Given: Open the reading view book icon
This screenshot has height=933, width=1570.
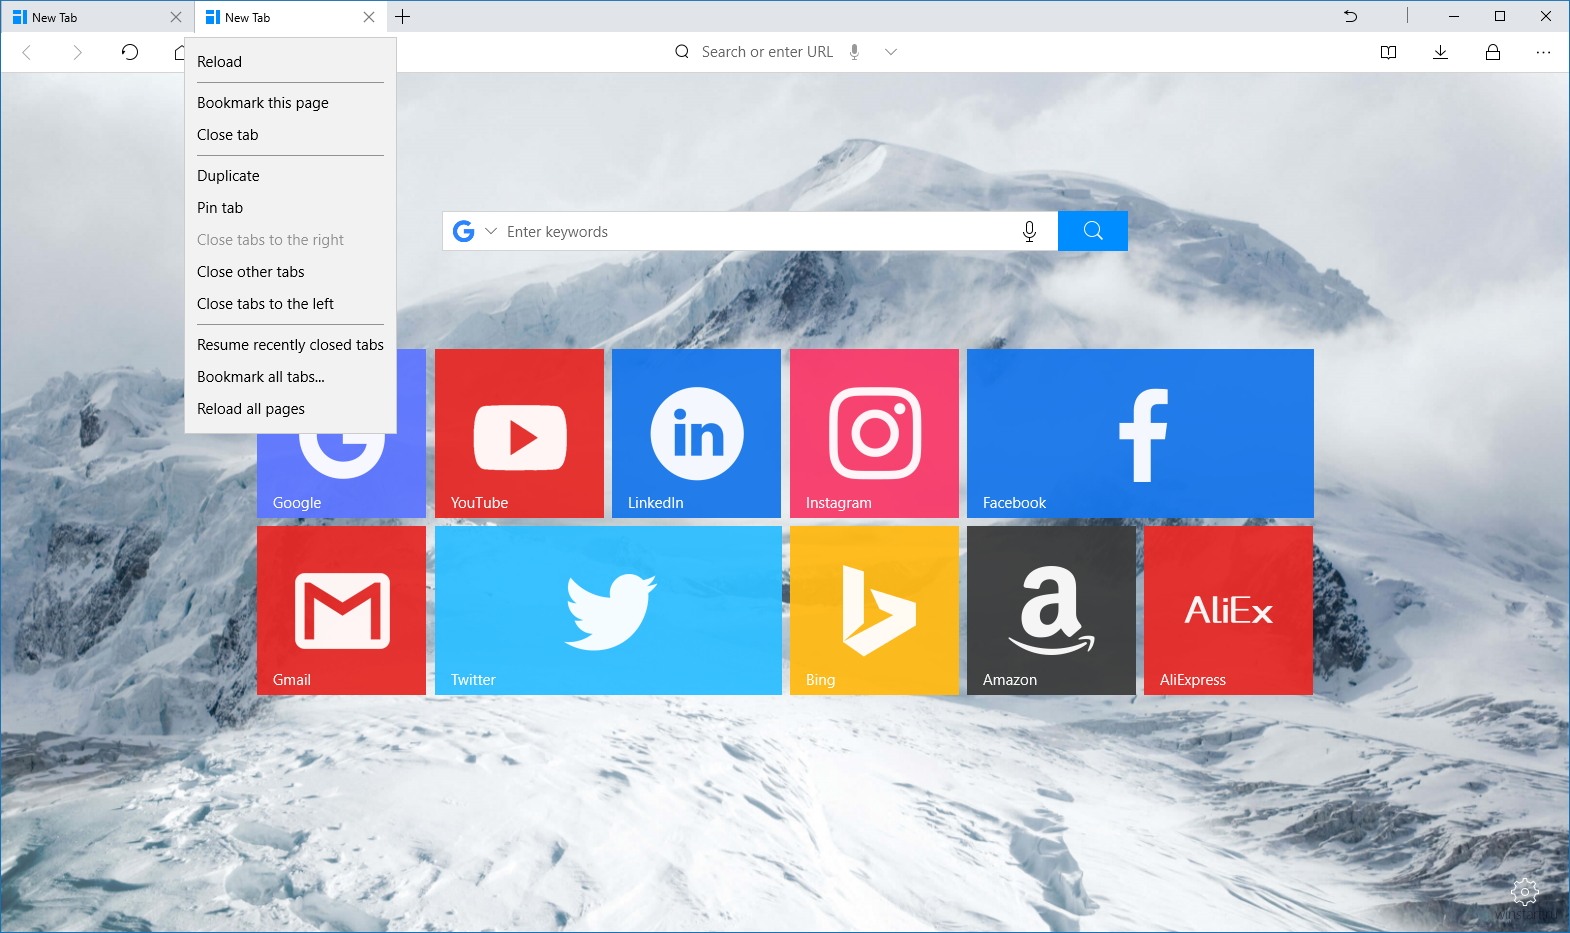Looking at the screenshot, I should 1388,52.
